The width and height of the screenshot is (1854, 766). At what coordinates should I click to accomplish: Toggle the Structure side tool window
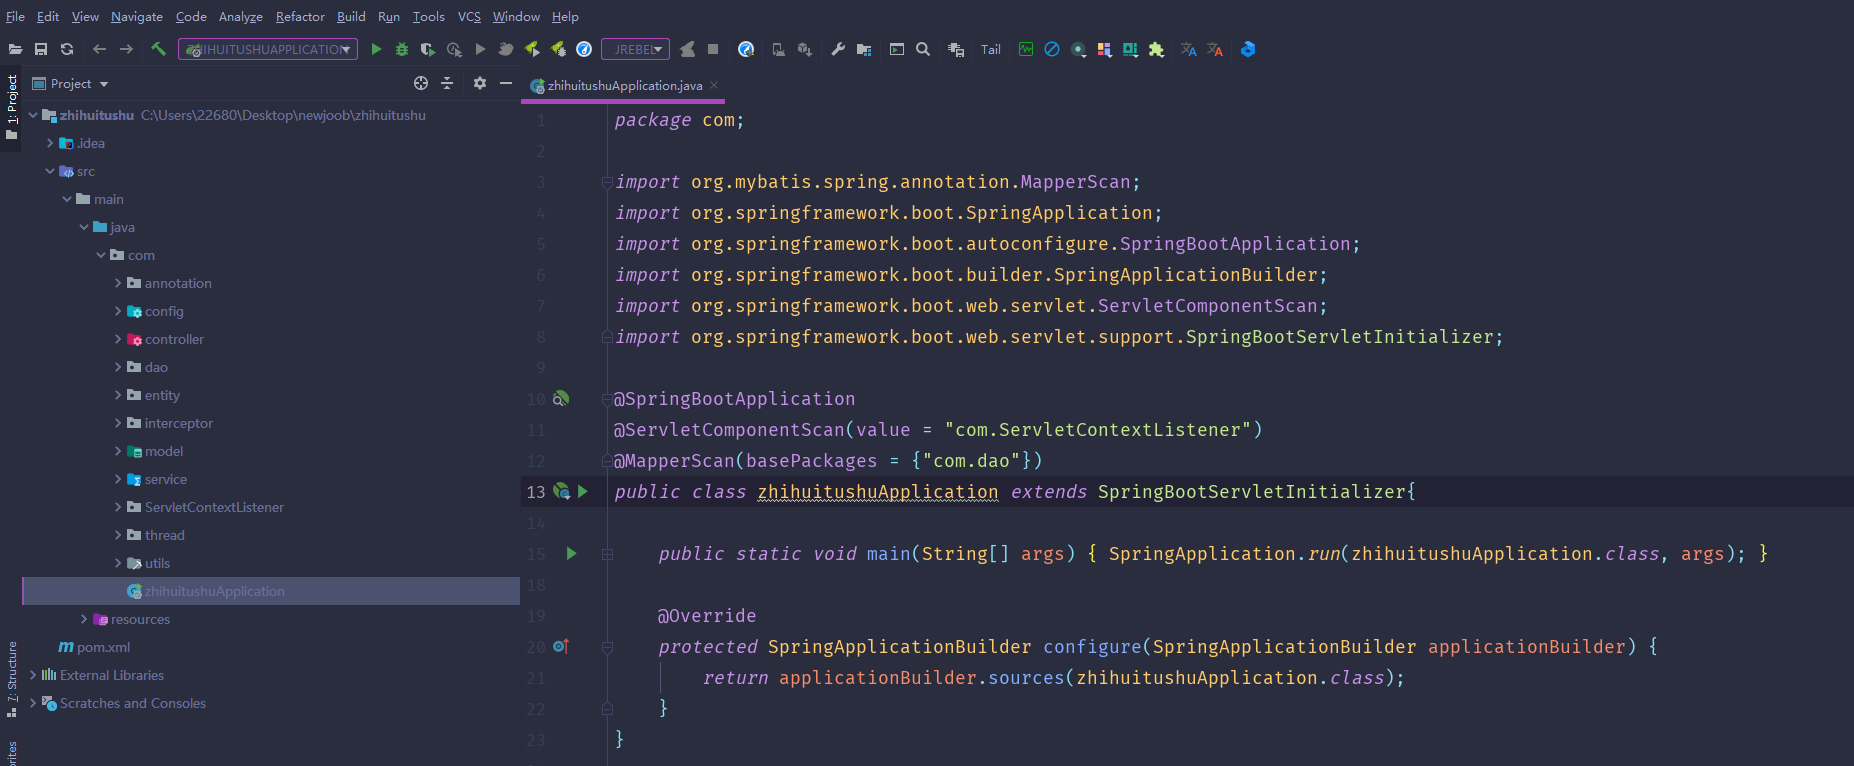(12, 680)
